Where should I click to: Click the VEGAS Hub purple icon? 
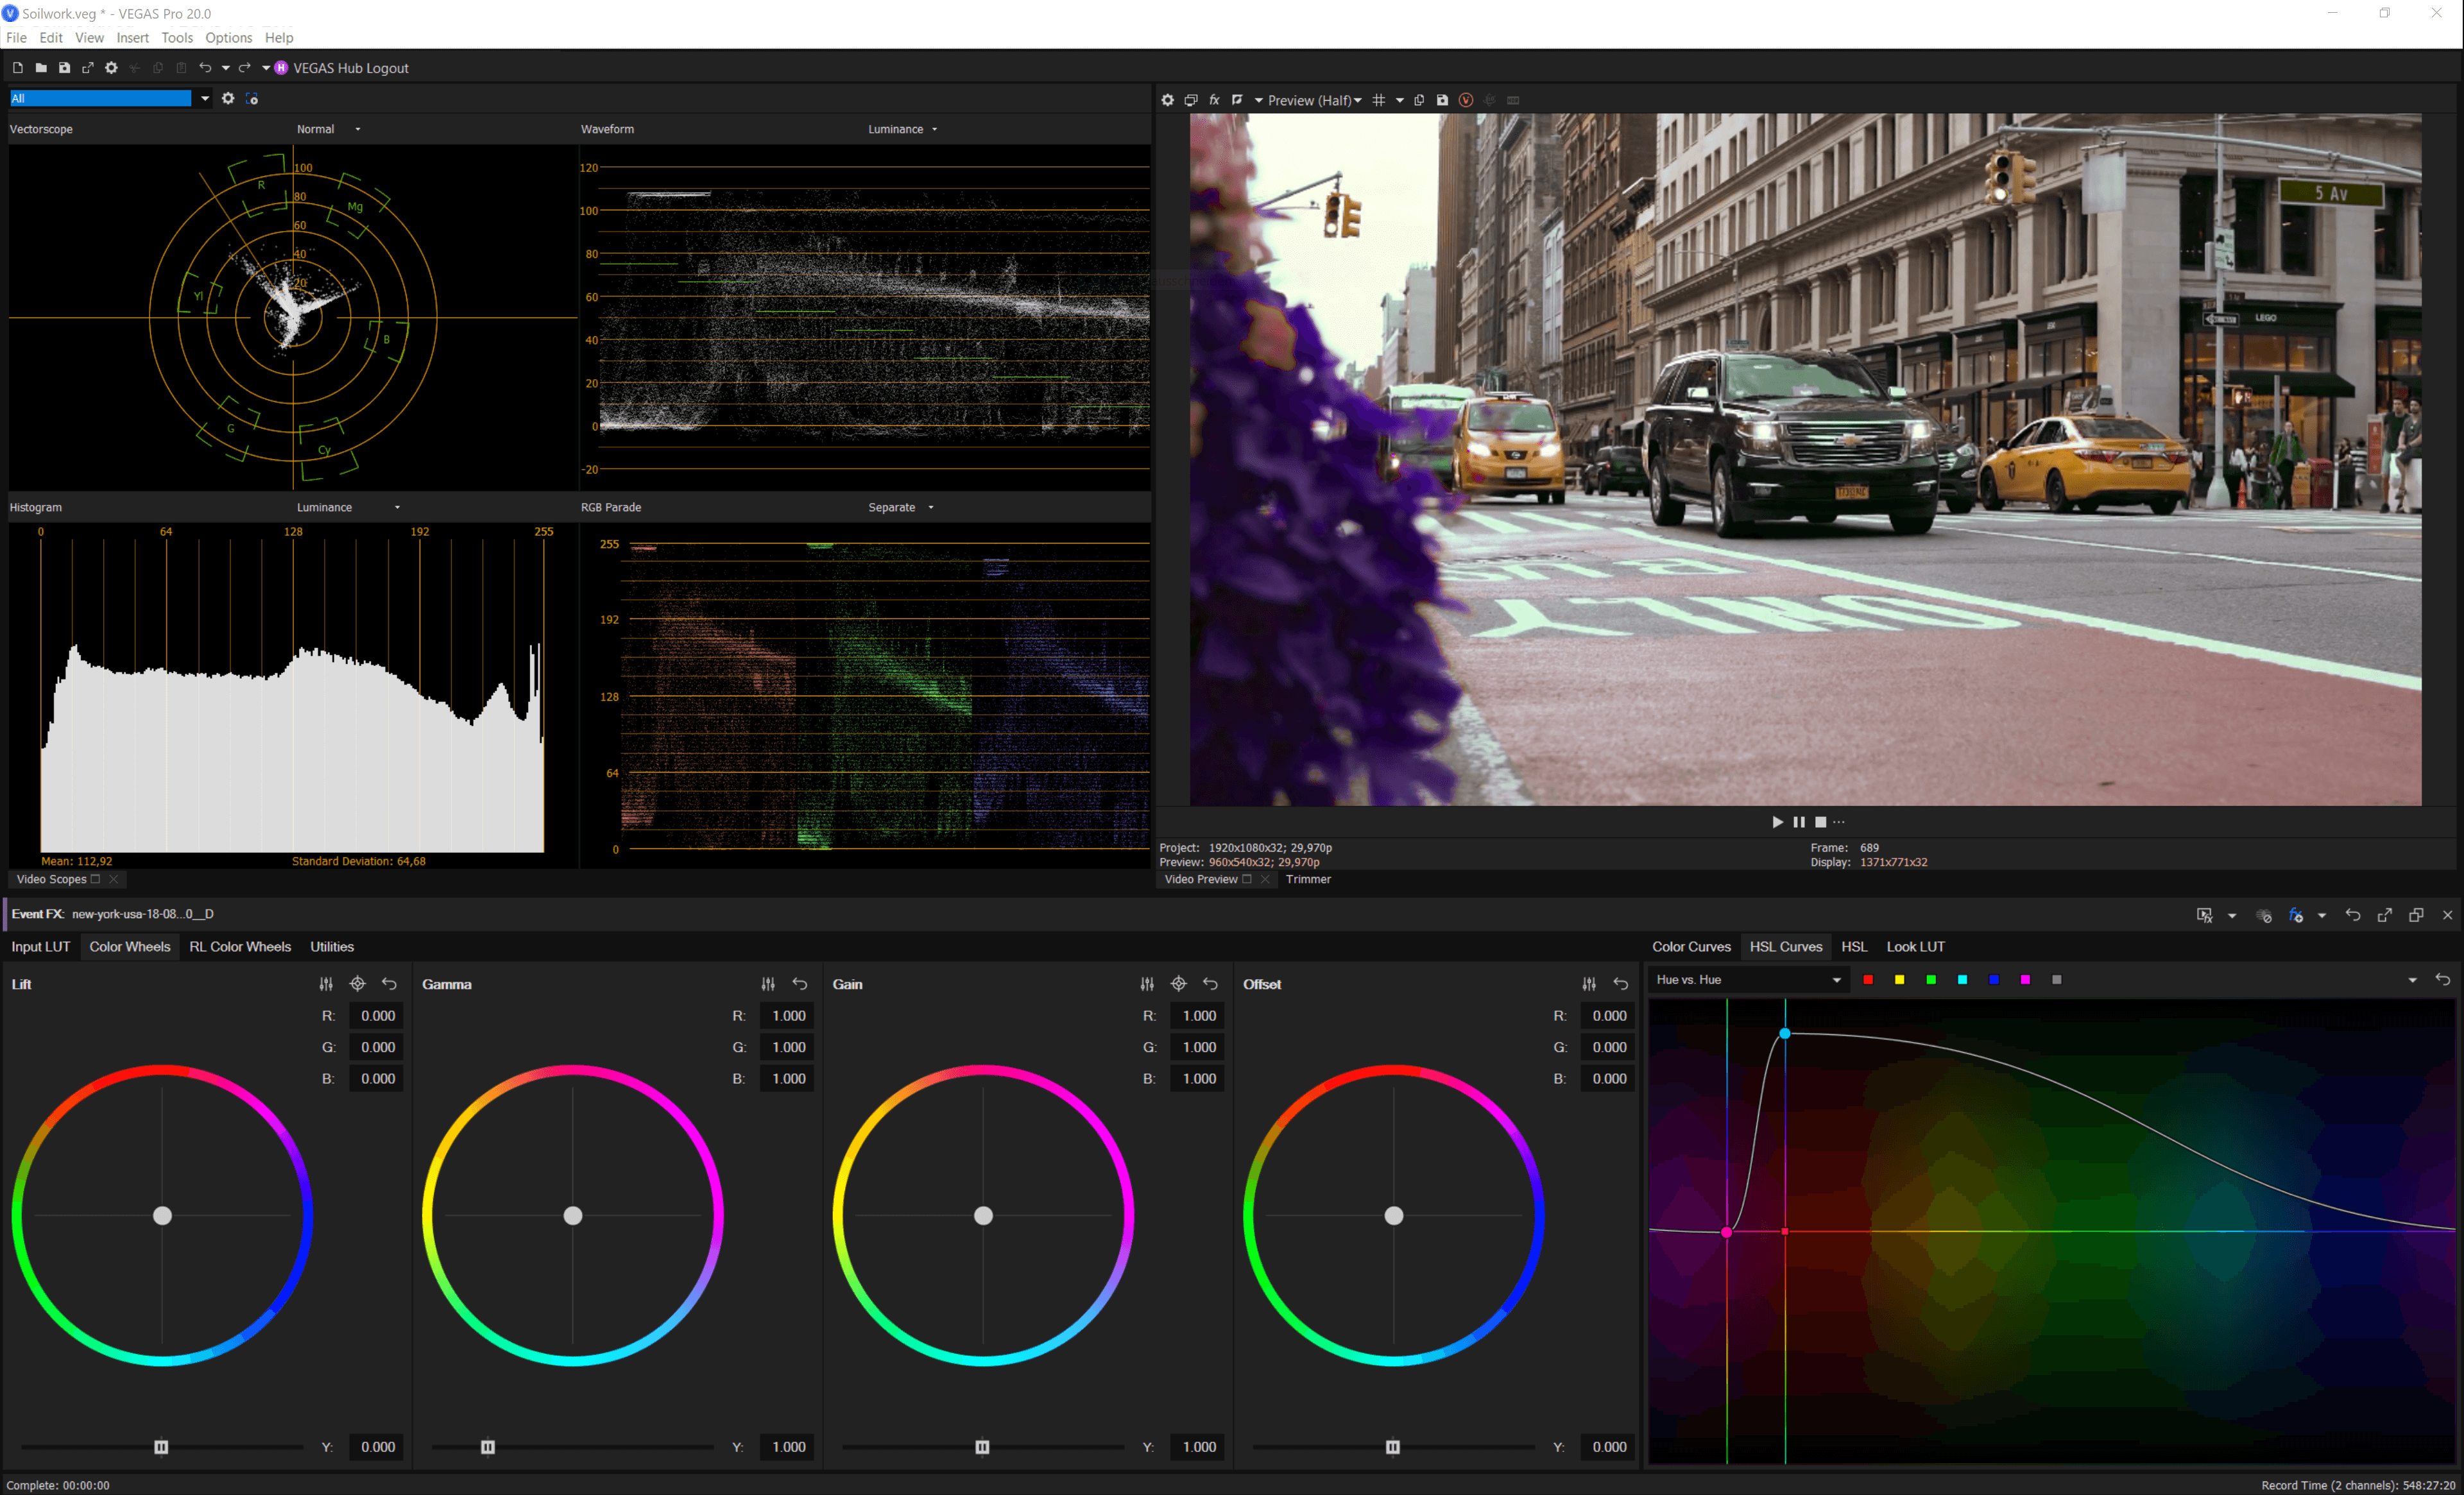[x=282, y=68]
